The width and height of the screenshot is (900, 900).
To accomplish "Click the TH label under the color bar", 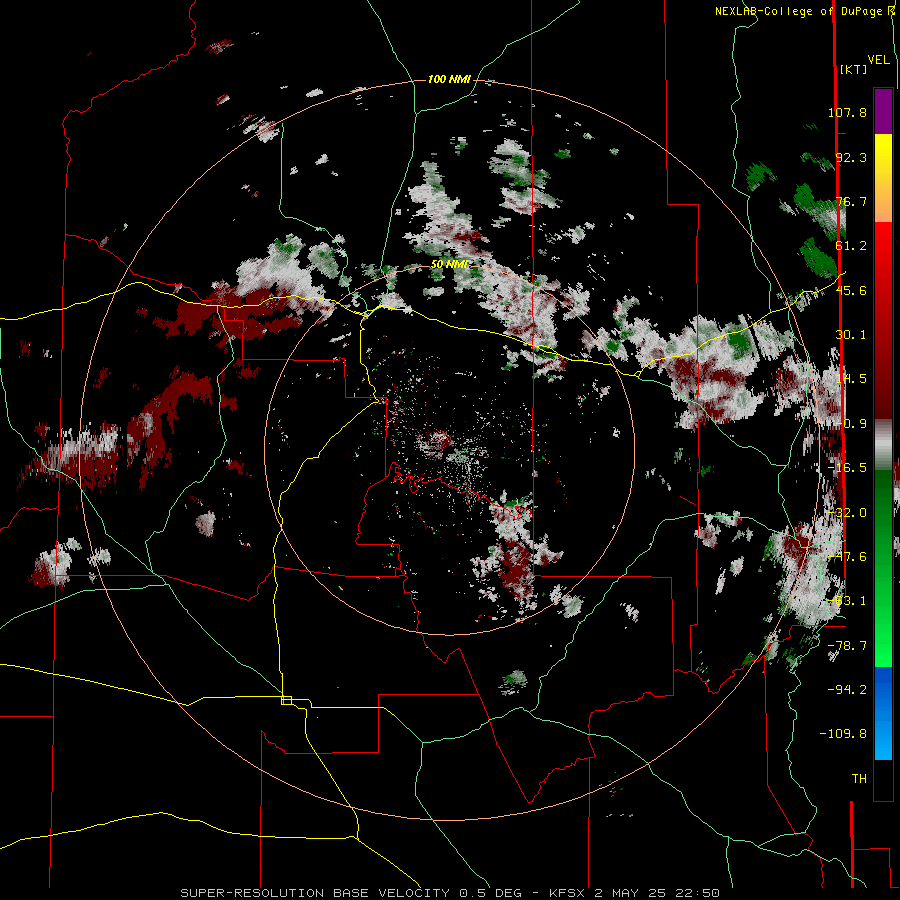I will click(859, 779).
